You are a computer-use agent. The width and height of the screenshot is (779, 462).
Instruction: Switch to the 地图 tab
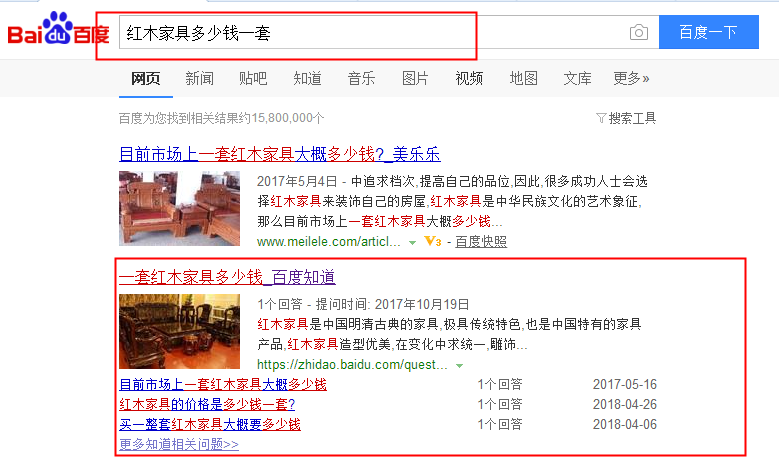pos(523,78)
